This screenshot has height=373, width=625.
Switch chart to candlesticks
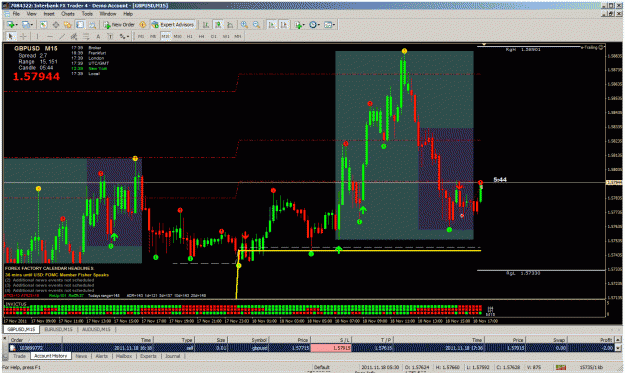click(x=218, y=25)
